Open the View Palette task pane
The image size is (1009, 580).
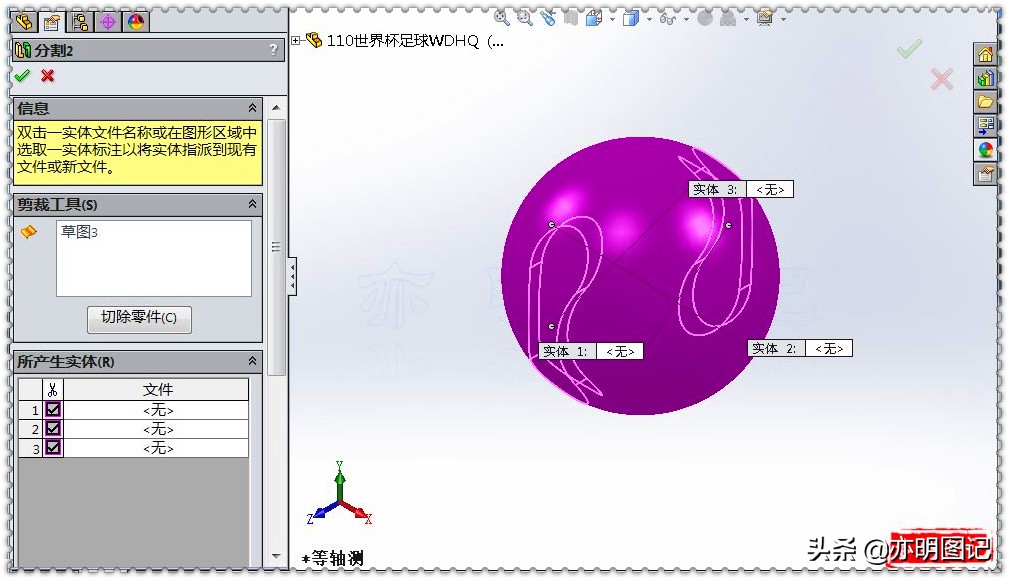986,127
